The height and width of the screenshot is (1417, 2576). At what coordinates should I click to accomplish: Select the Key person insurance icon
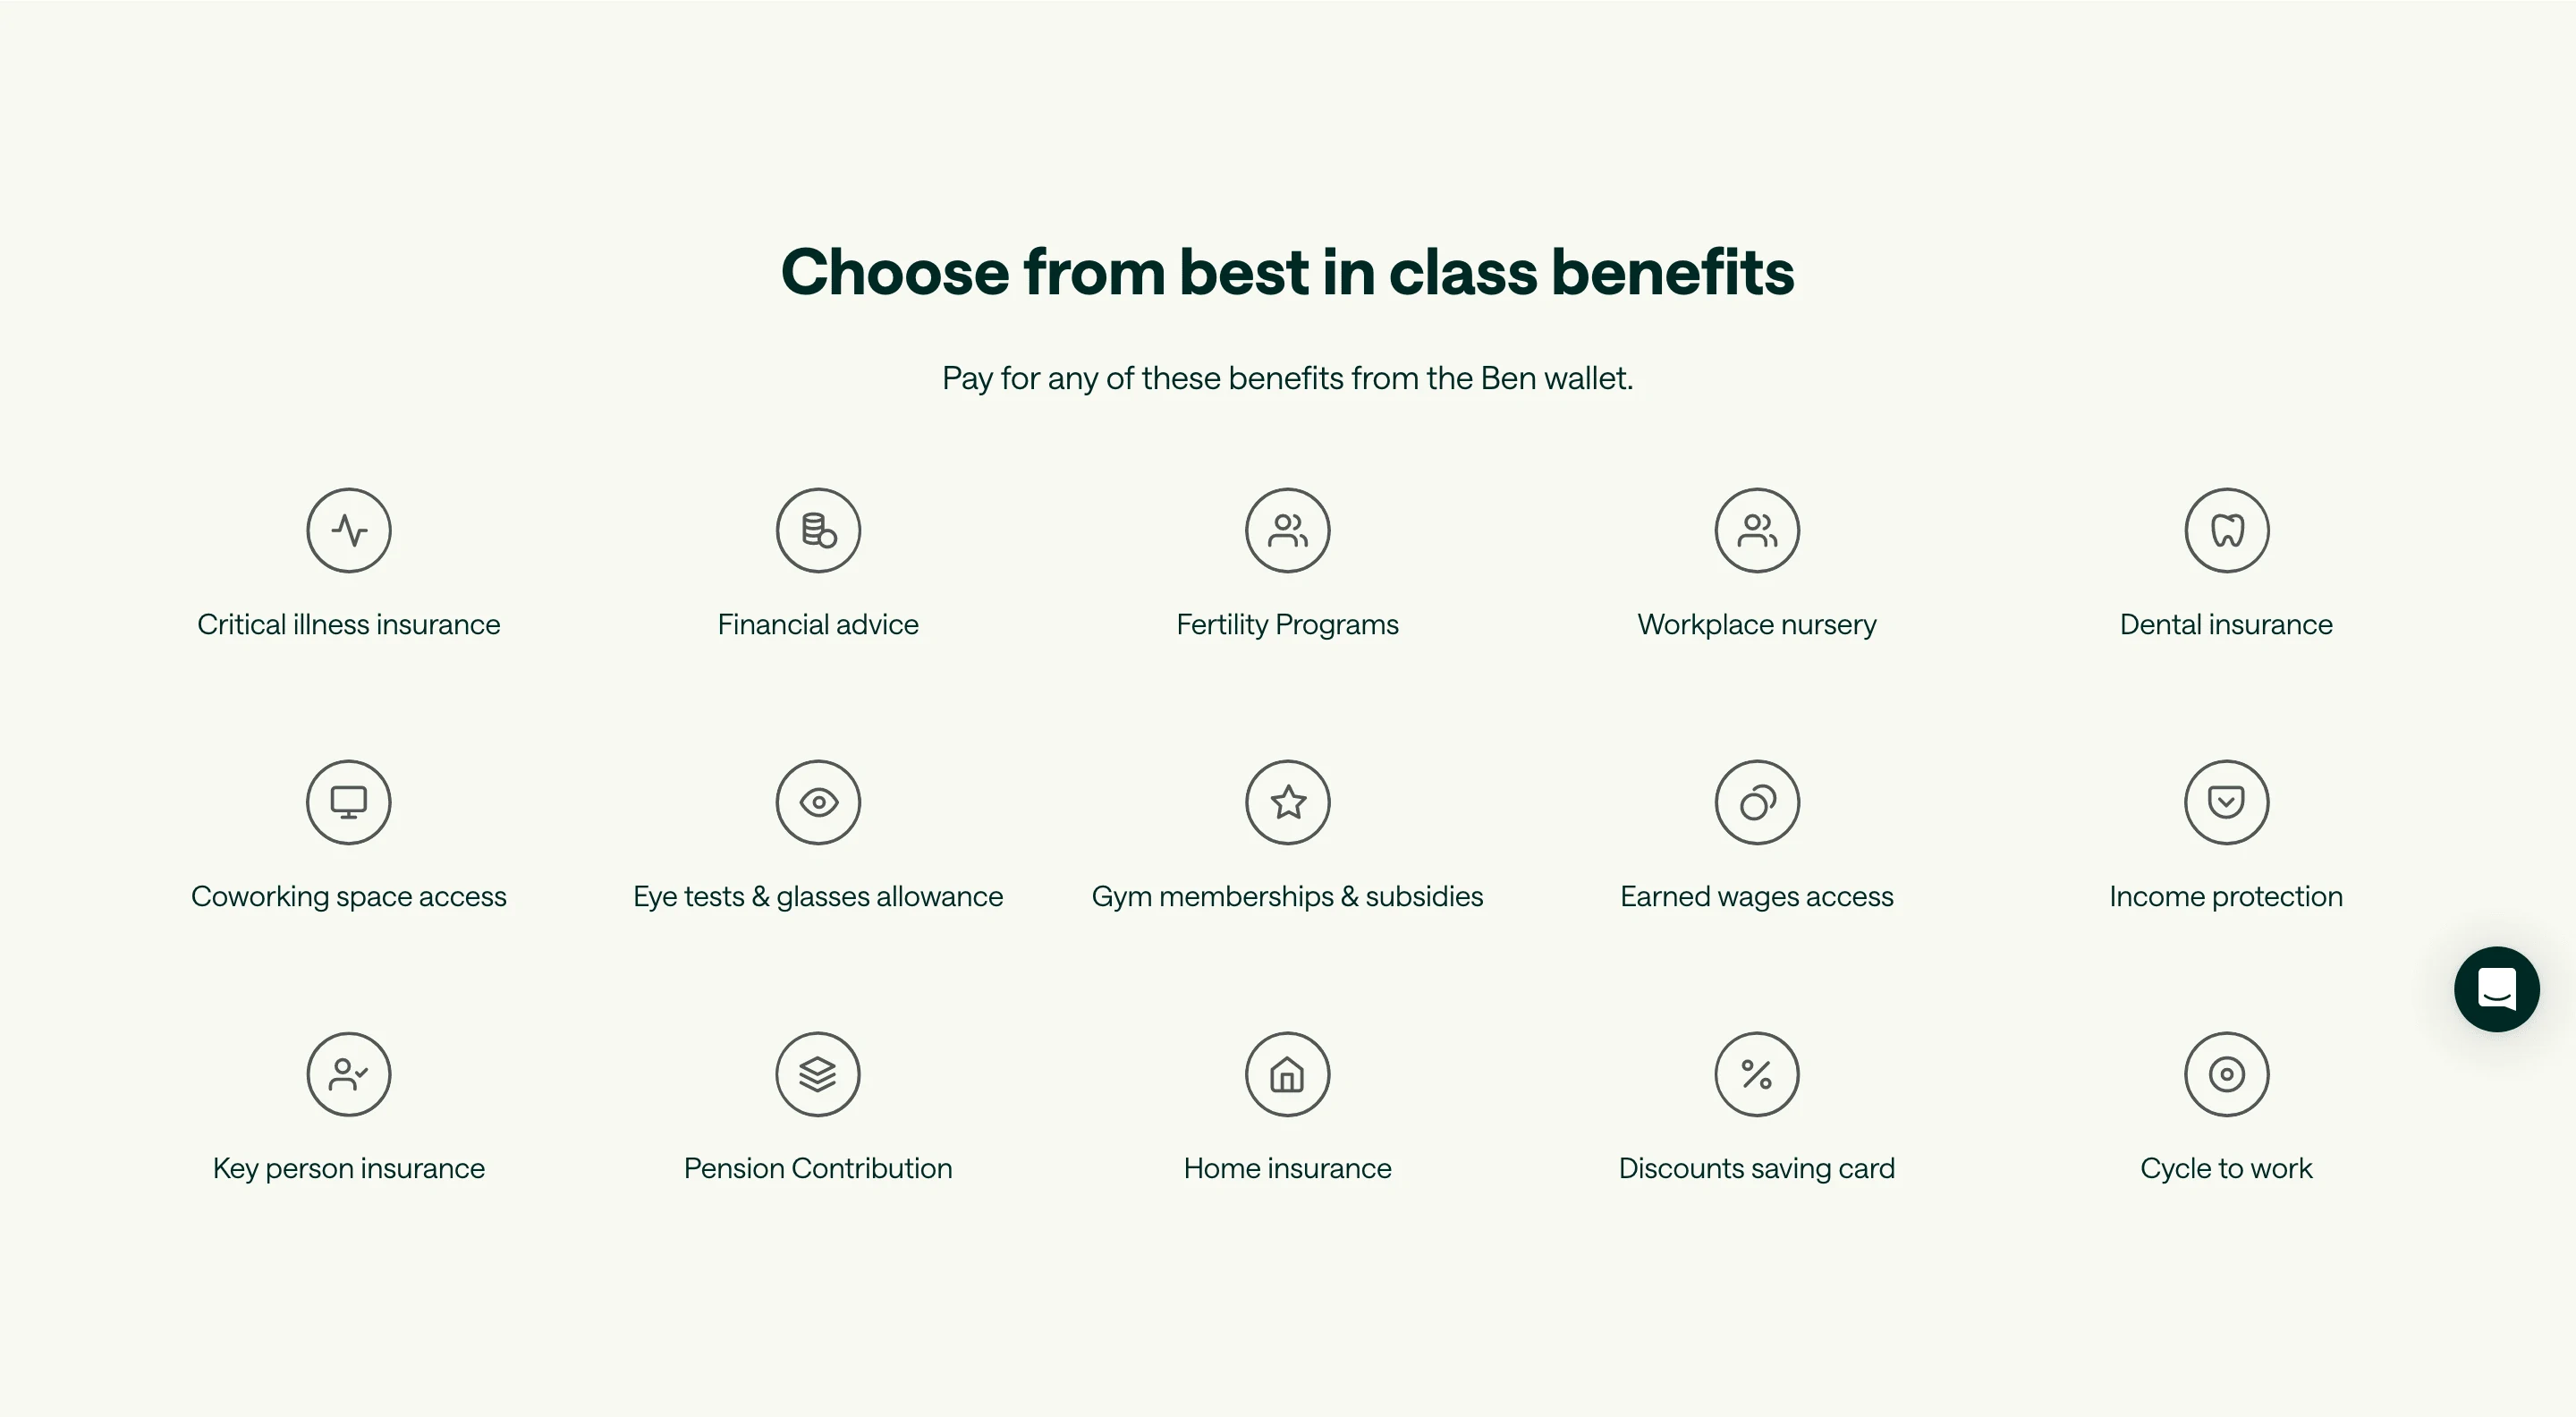(348, 1074)
